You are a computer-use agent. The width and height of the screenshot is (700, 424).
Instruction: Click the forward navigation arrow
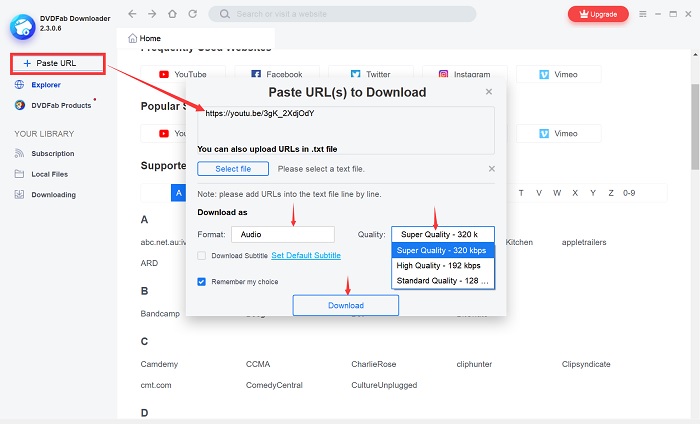click(x=150, y=14)
